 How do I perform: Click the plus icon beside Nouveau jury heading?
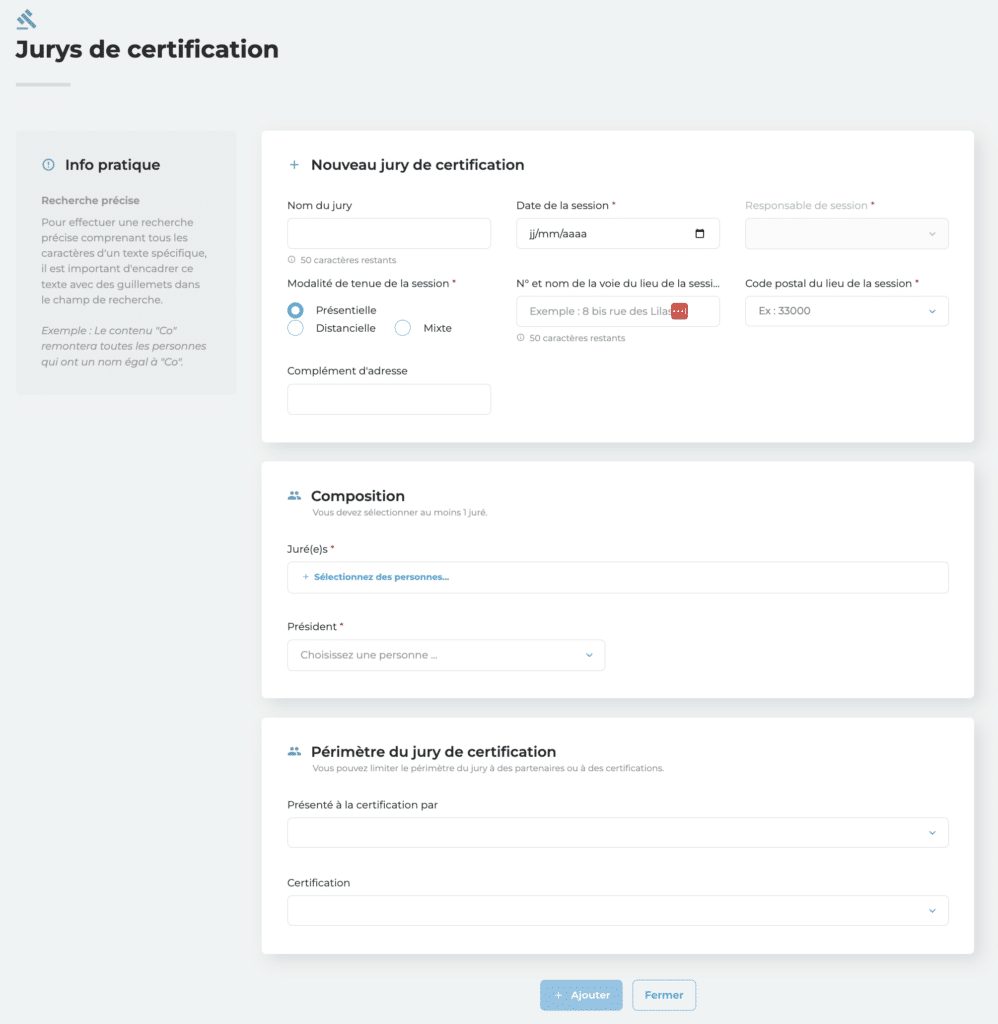pyautogui.click(x=294, y=165)
